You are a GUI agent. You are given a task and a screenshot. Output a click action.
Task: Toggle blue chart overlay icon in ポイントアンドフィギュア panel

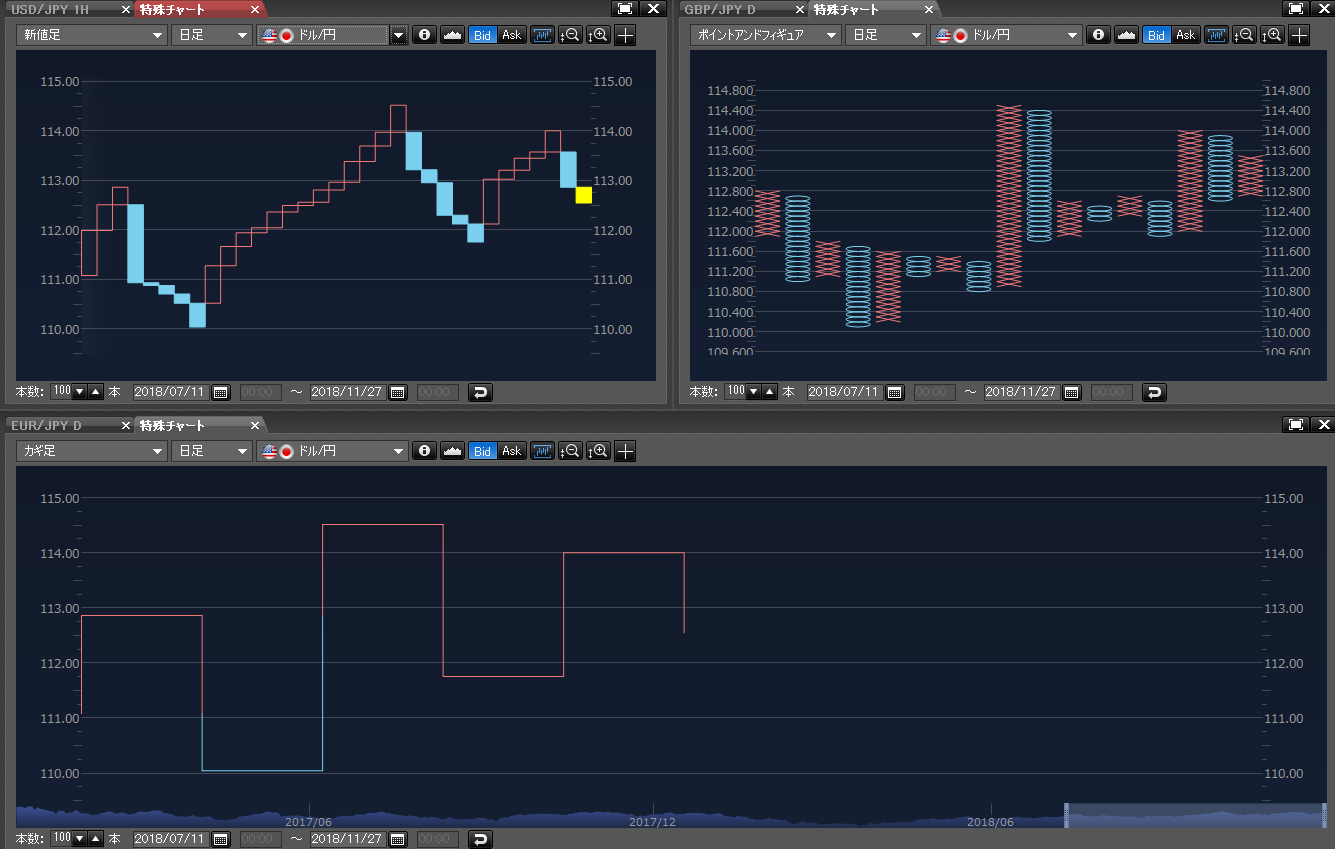pyautogui.click(x=1216, y=35)
